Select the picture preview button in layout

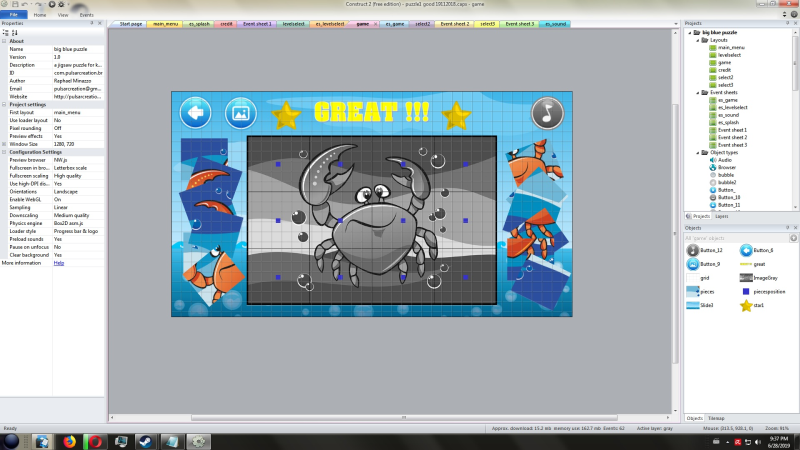point(240,113)
